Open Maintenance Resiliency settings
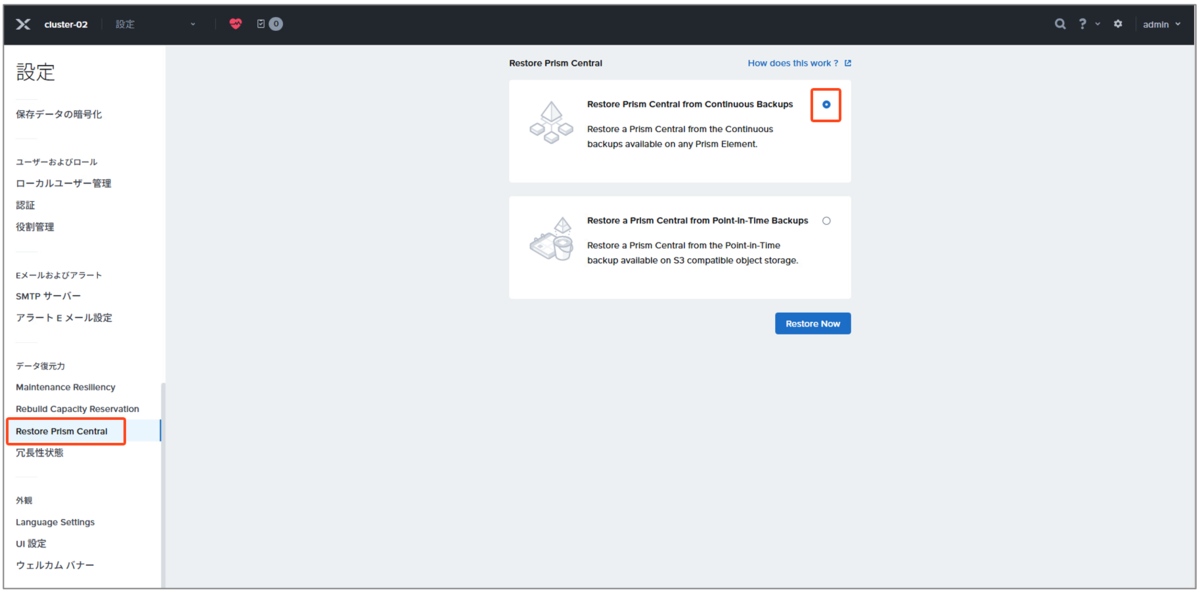 [66, 387]
